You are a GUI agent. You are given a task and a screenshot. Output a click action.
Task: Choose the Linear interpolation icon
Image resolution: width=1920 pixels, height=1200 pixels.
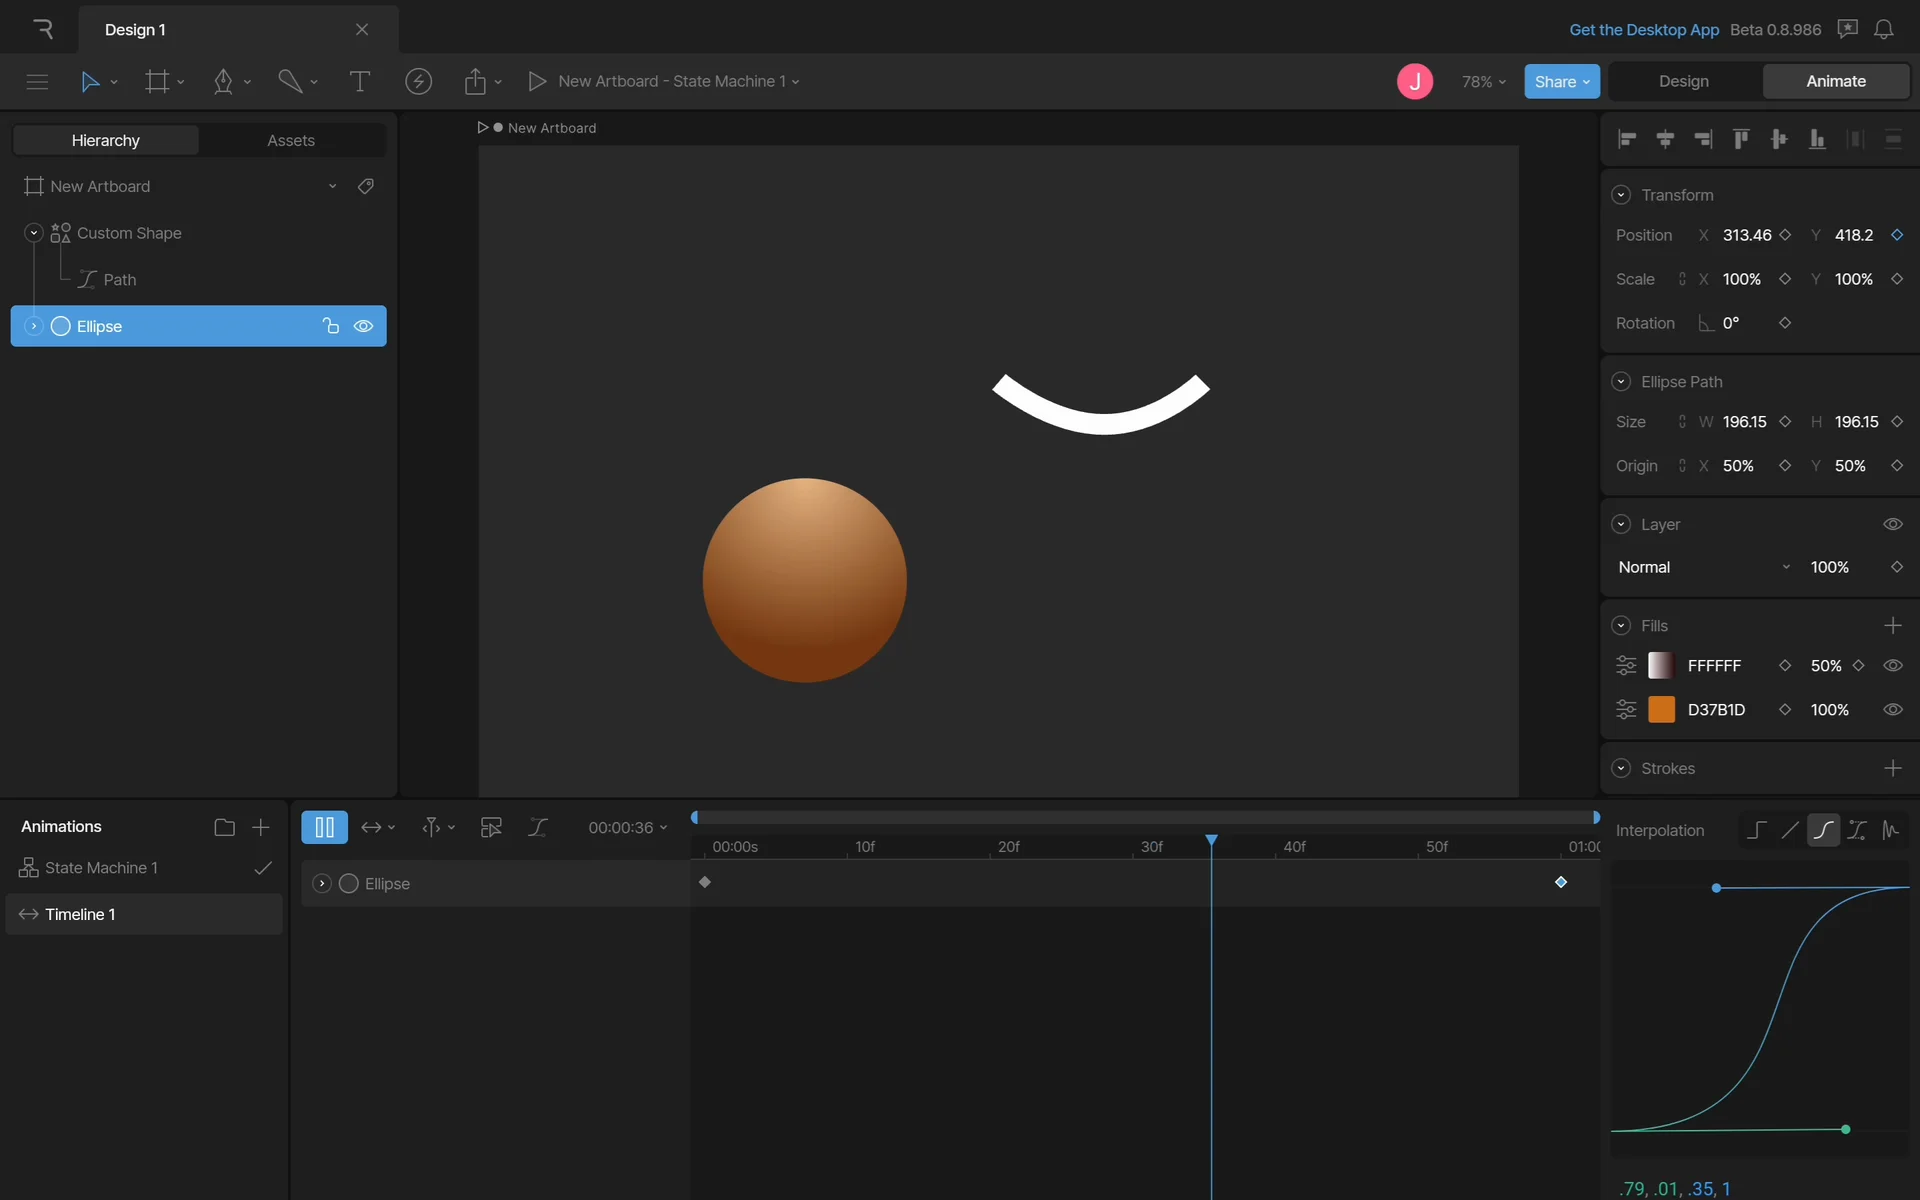[x=1790, y=830]
